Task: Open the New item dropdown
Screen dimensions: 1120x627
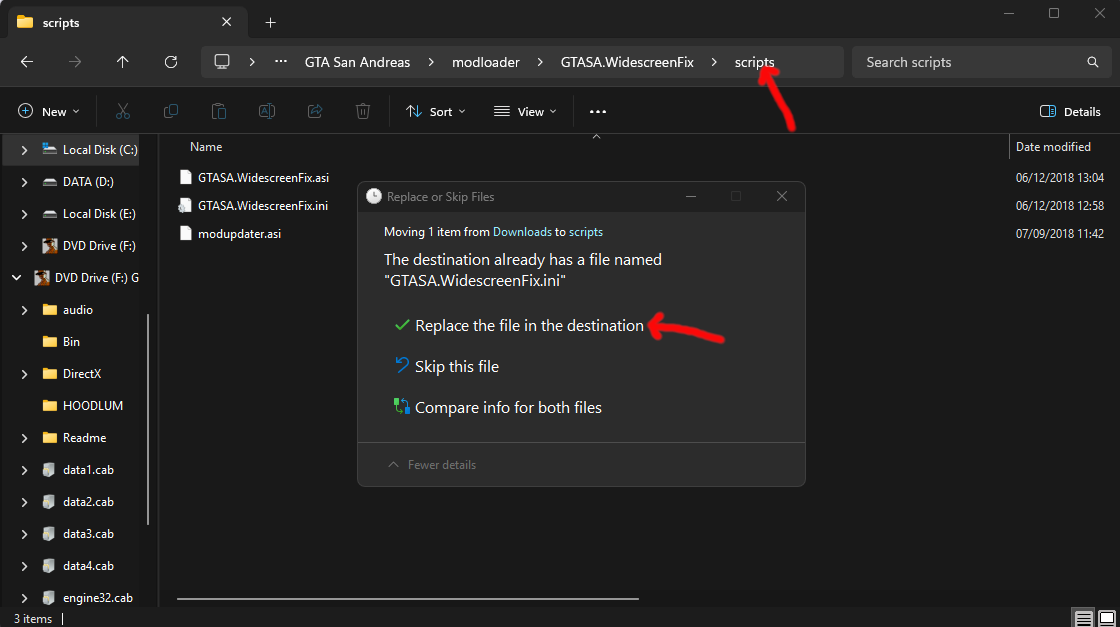Action: pos(49,111)
